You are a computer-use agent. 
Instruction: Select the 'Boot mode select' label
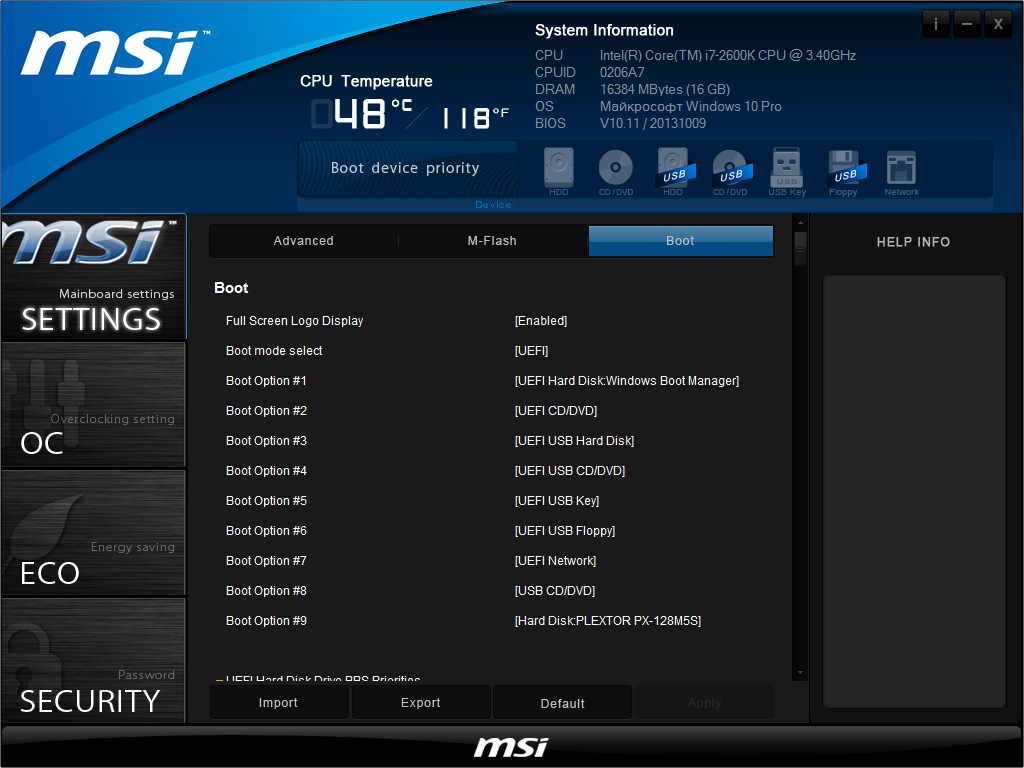tap(274, 351)
